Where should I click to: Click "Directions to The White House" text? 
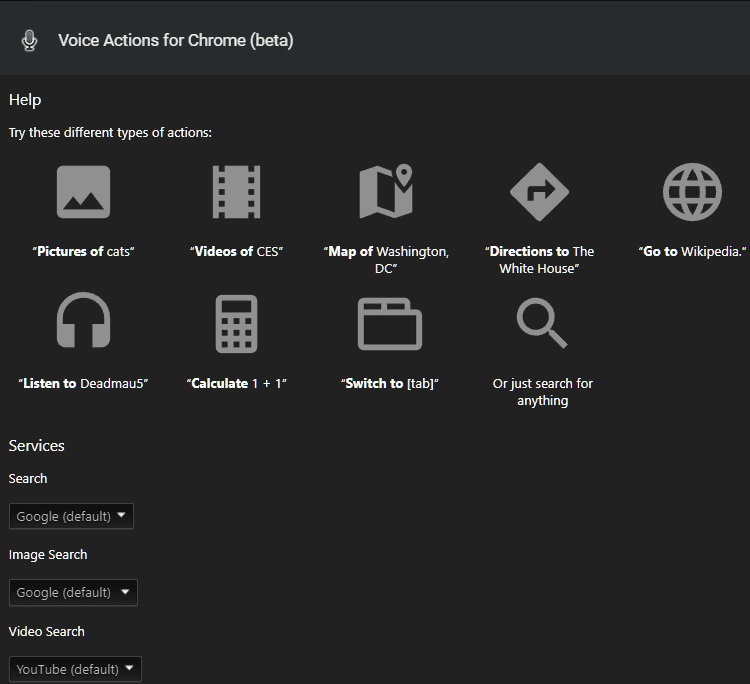(x=539, y=260)
